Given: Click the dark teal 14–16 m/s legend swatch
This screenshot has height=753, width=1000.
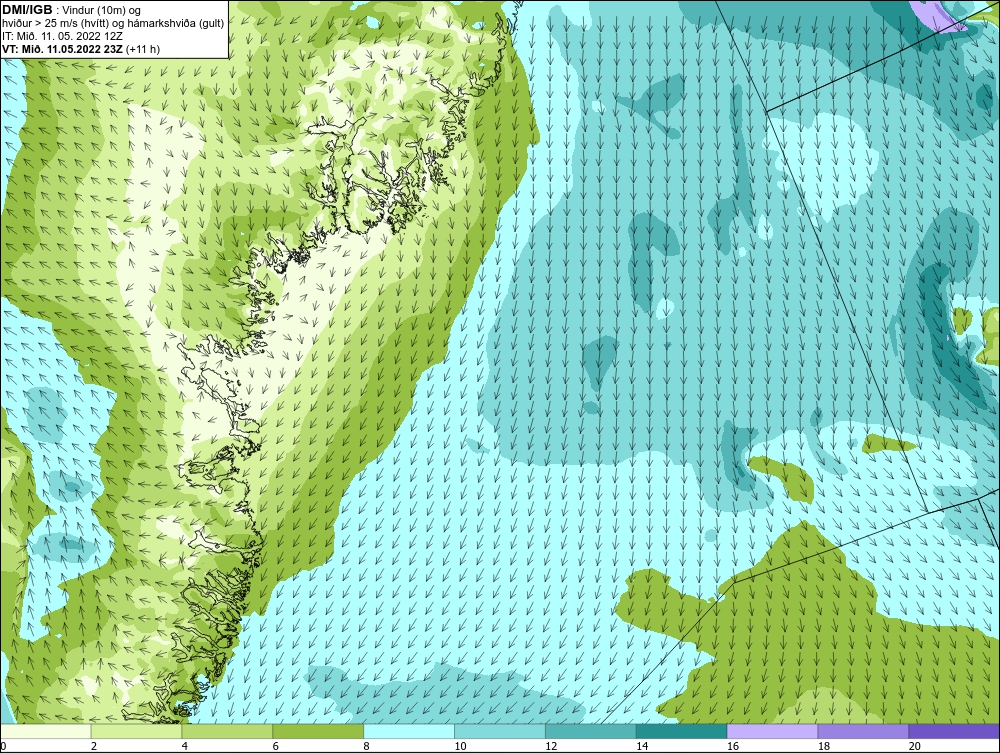Looking at the screenshot, I should (682, 731).
